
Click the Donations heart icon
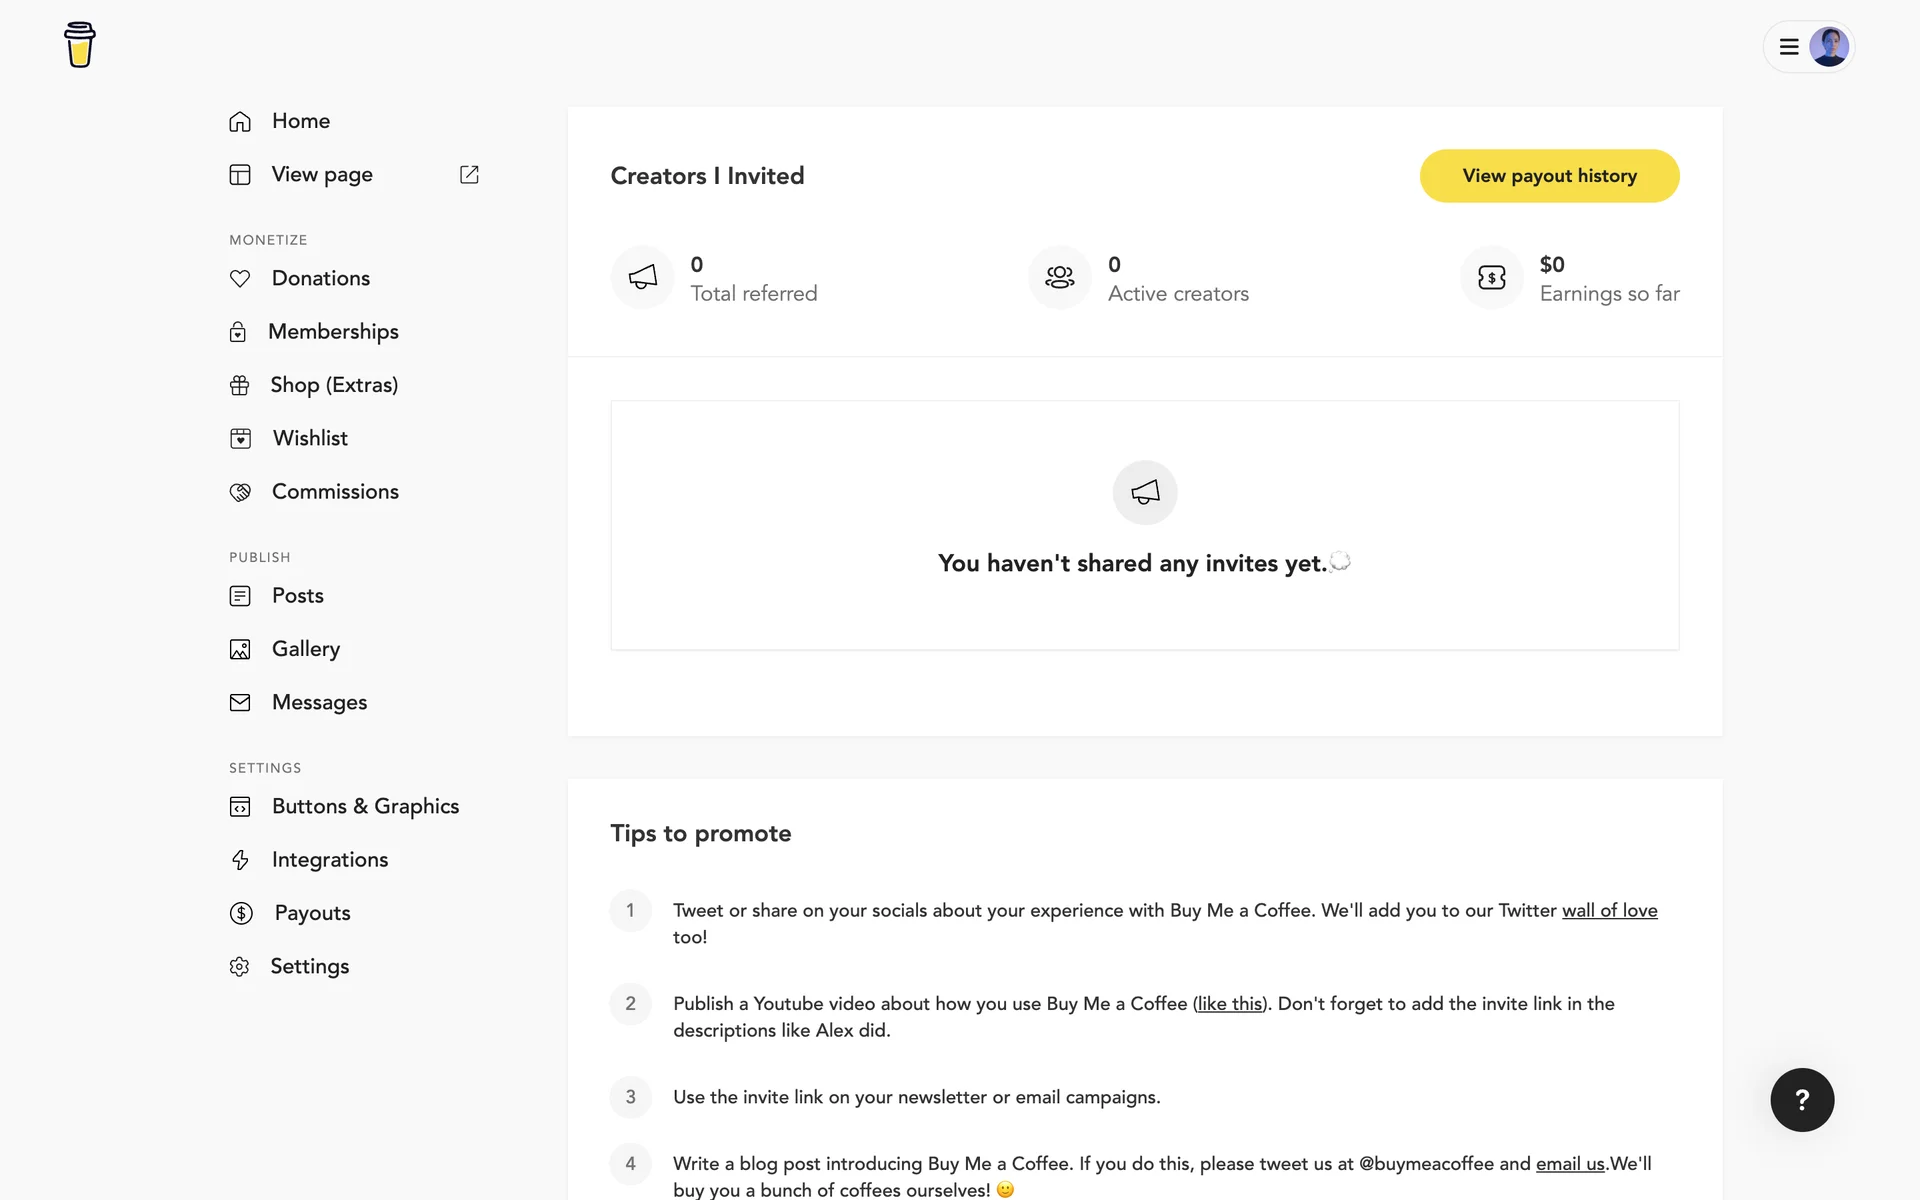(x=240, y=279)
